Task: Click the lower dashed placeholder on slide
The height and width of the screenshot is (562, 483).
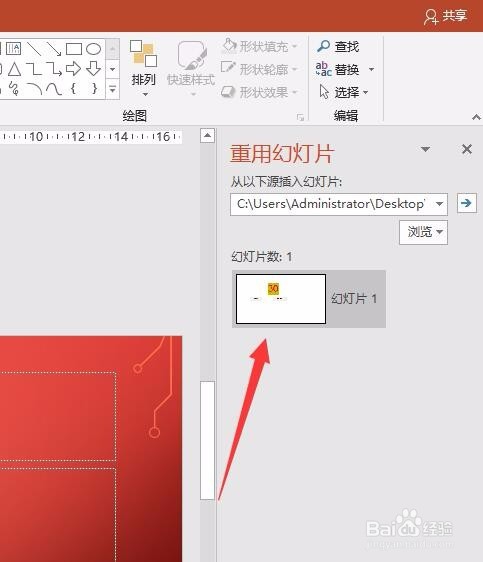Action: tap(58, 515)
